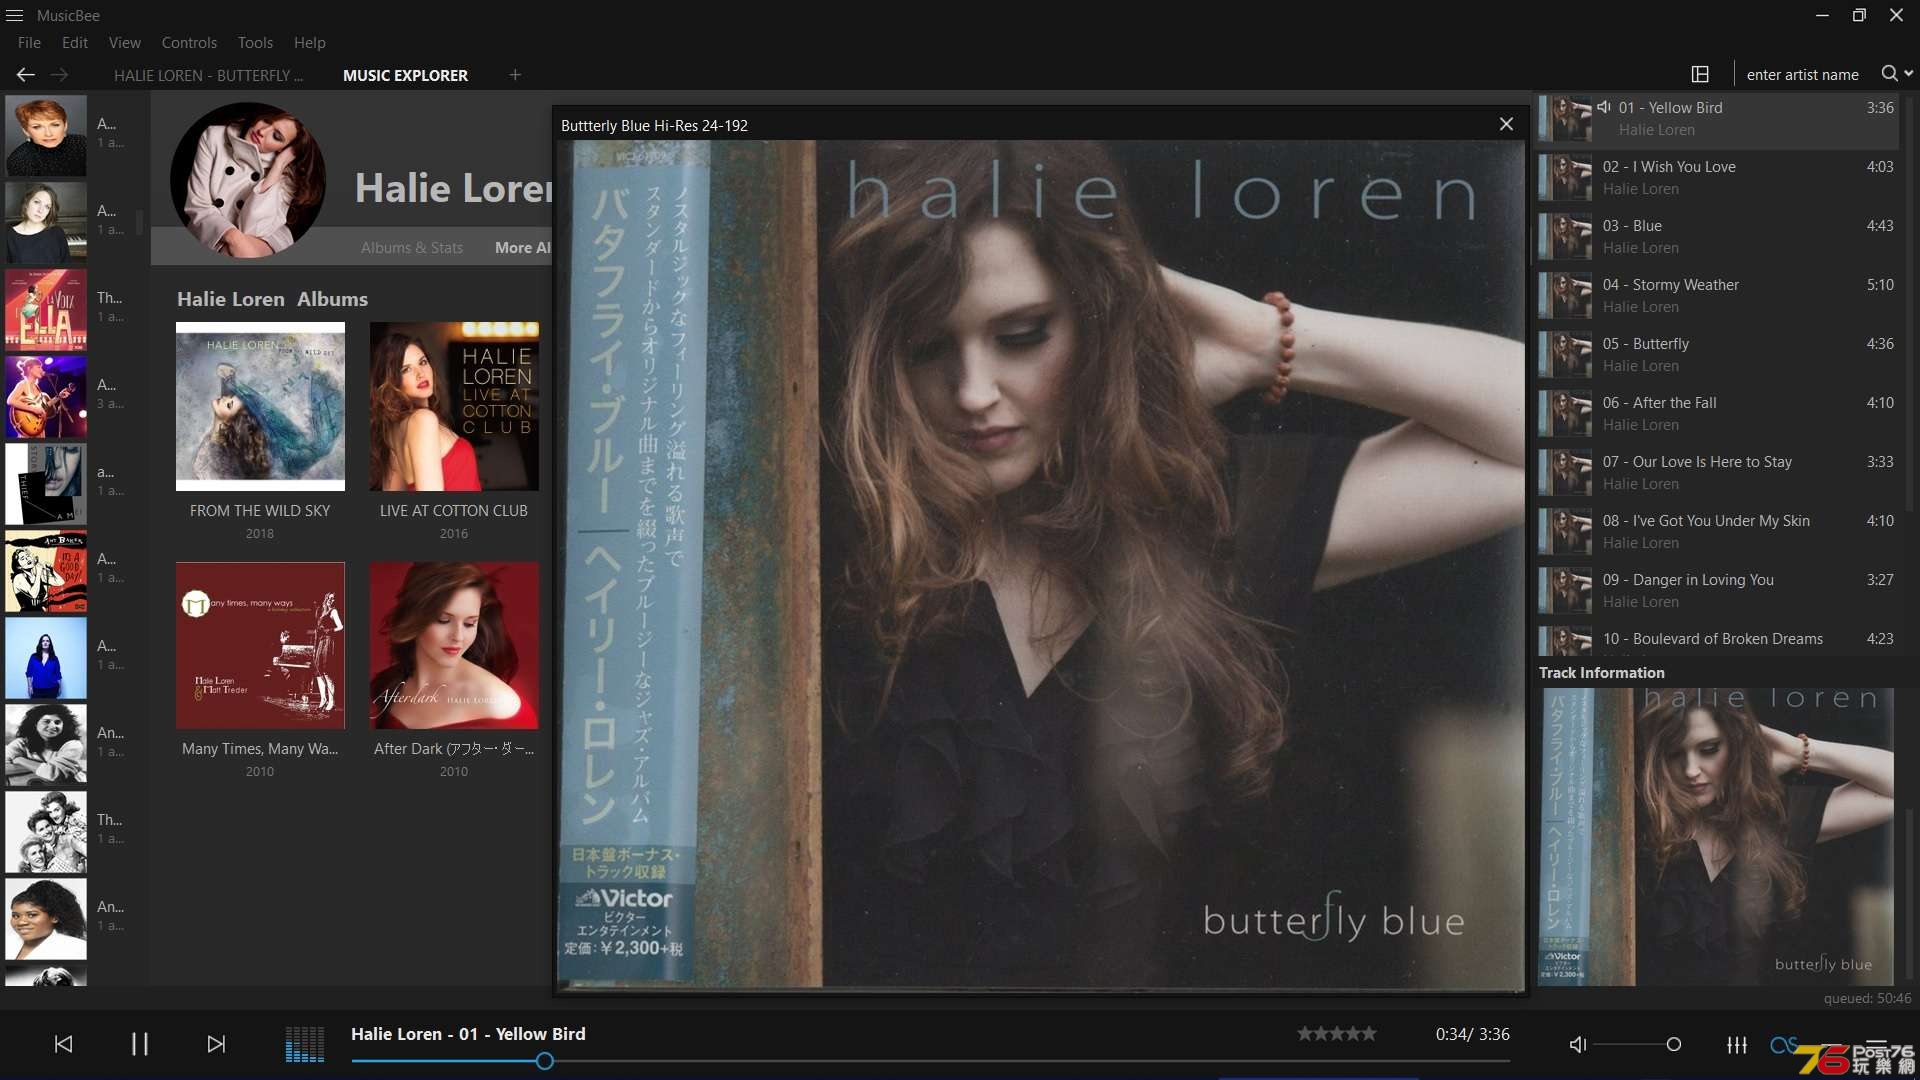Click FROM THE WILD SKY album title
The image size is (1920, 1080).
coord(260,511)
